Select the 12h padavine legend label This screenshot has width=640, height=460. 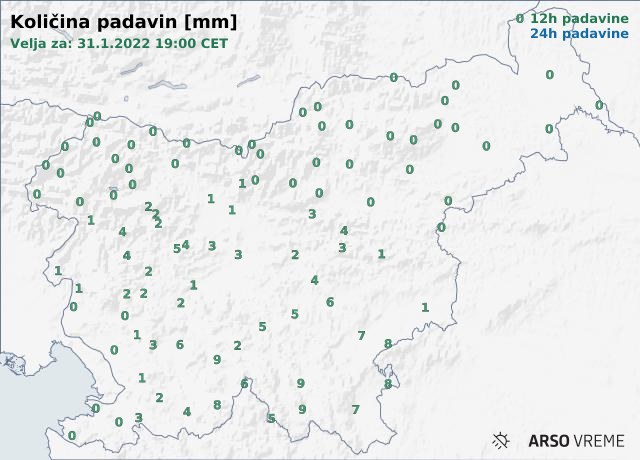579,18
